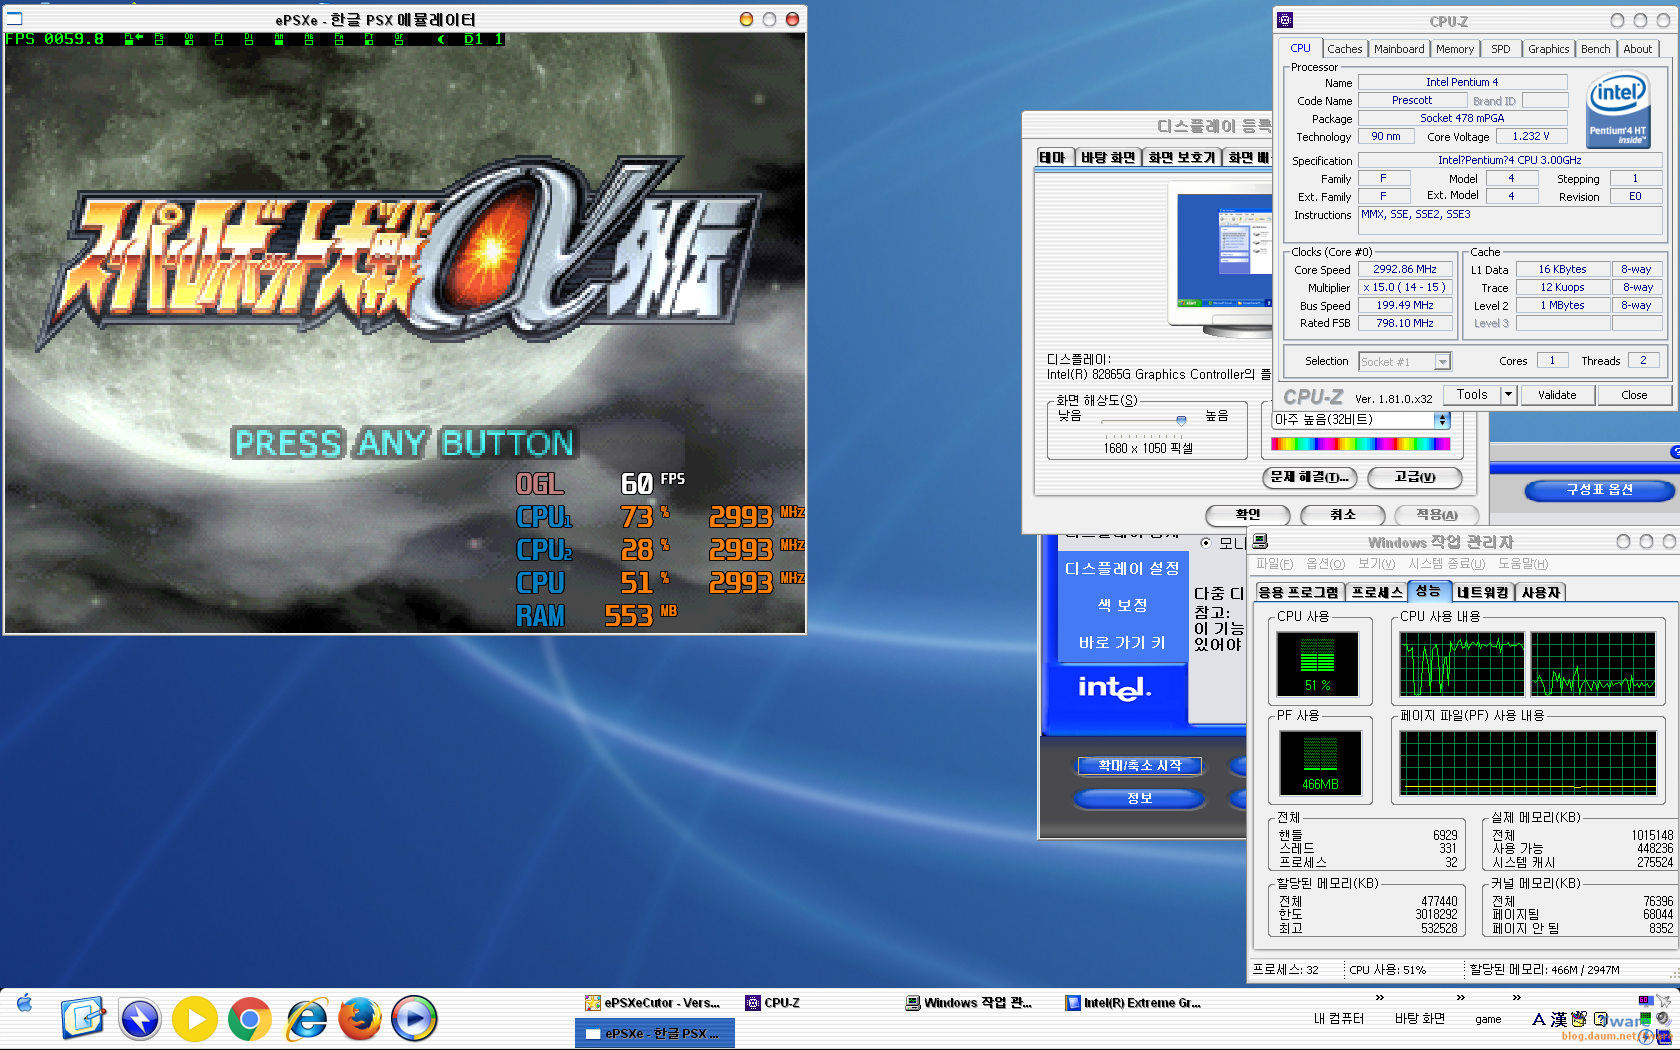This screenshot has height=1050, width=1680.
Task: Click the 문제 해결(T) troubleshoot button
Action: pyautogui.click(x=1310, y=477)
